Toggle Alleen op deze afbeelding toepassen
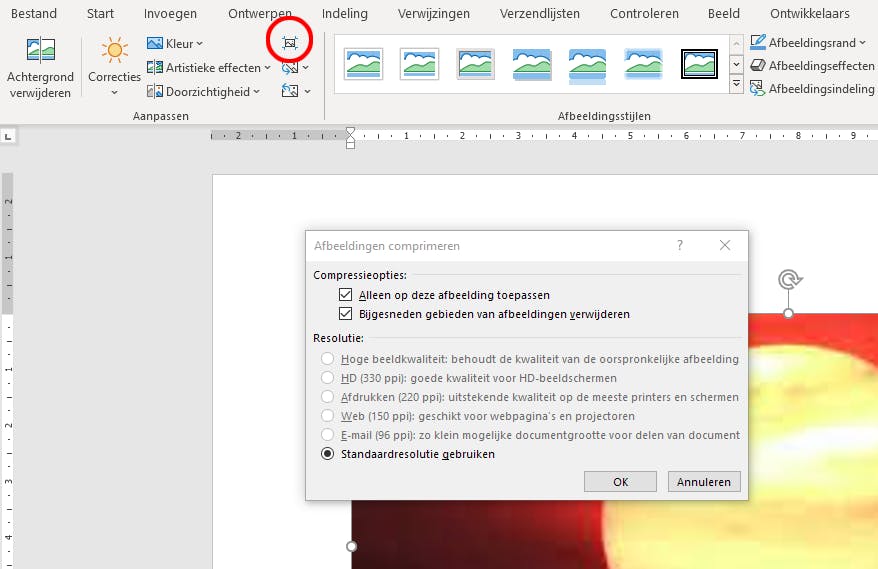Screen dimensions: 878x569 [x=345, y=295]
